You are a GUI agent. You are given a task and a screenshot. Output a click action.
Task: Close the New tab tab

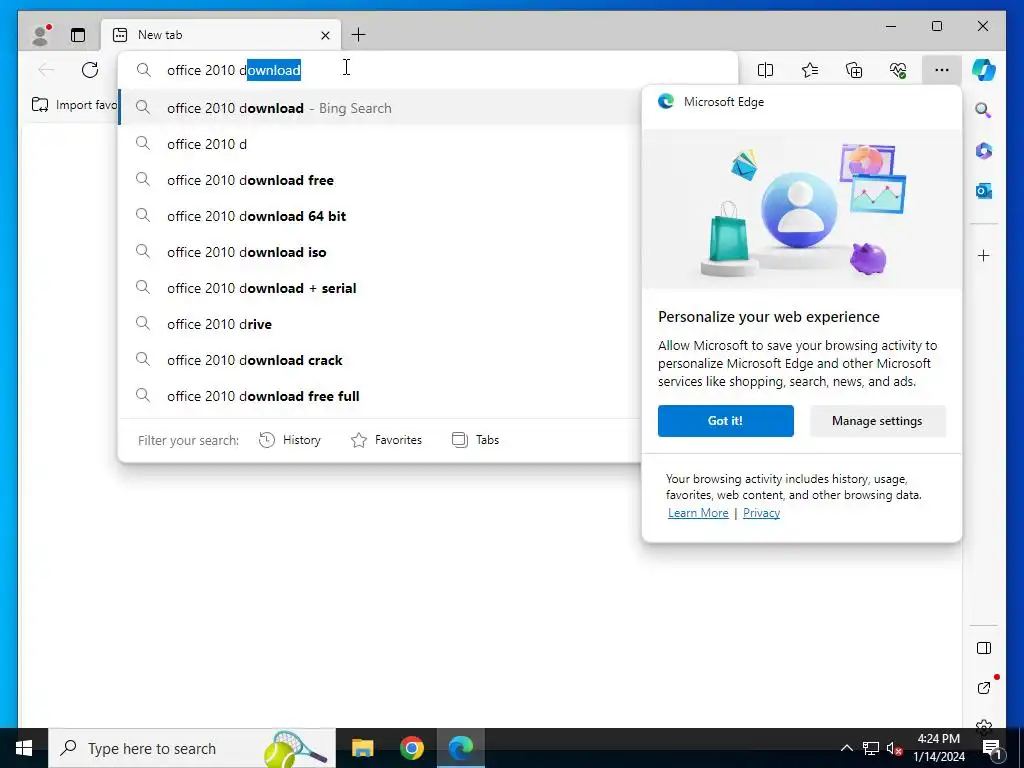pyautogui.click(x=325, y=35)
